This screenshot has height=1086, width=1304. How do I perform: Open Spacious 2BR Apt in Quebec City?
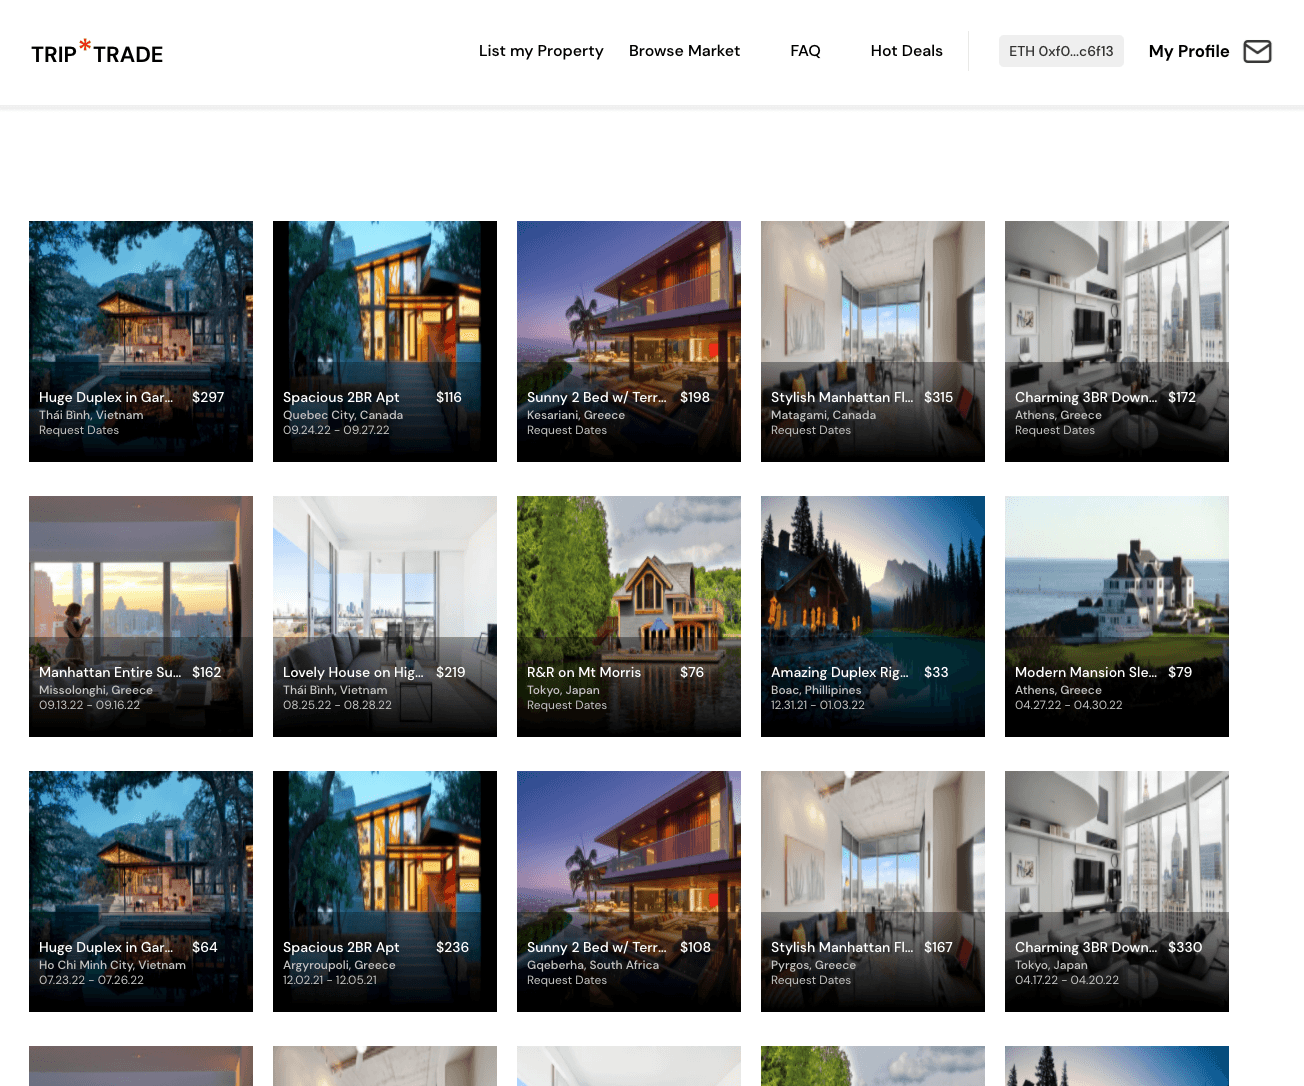tap(385, 341)
